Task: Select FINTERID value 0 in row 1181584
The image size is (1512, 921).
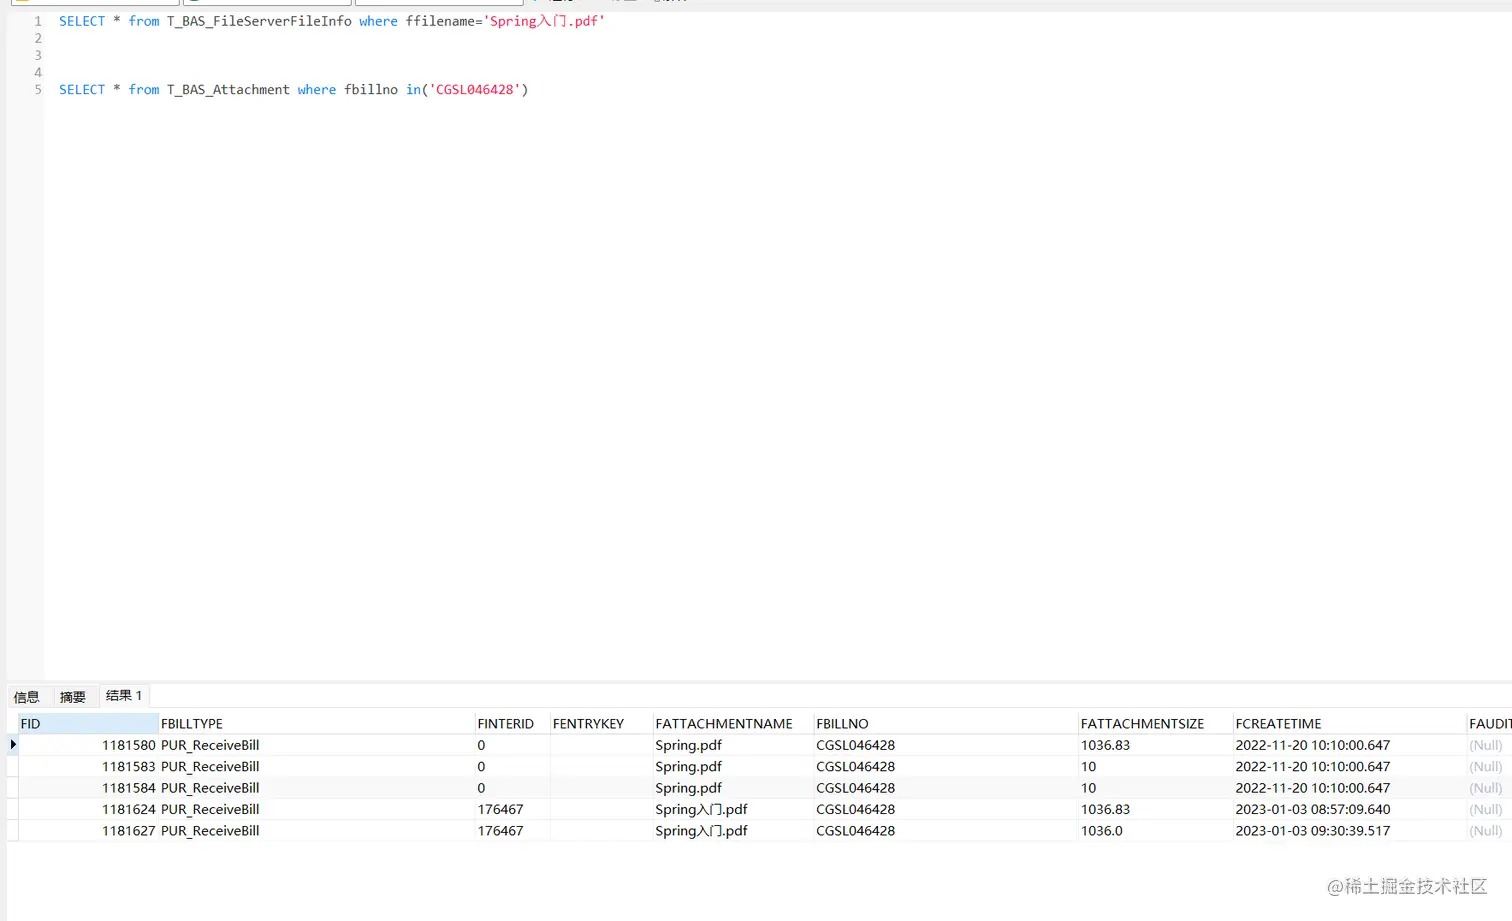Action: pos(481,788)
